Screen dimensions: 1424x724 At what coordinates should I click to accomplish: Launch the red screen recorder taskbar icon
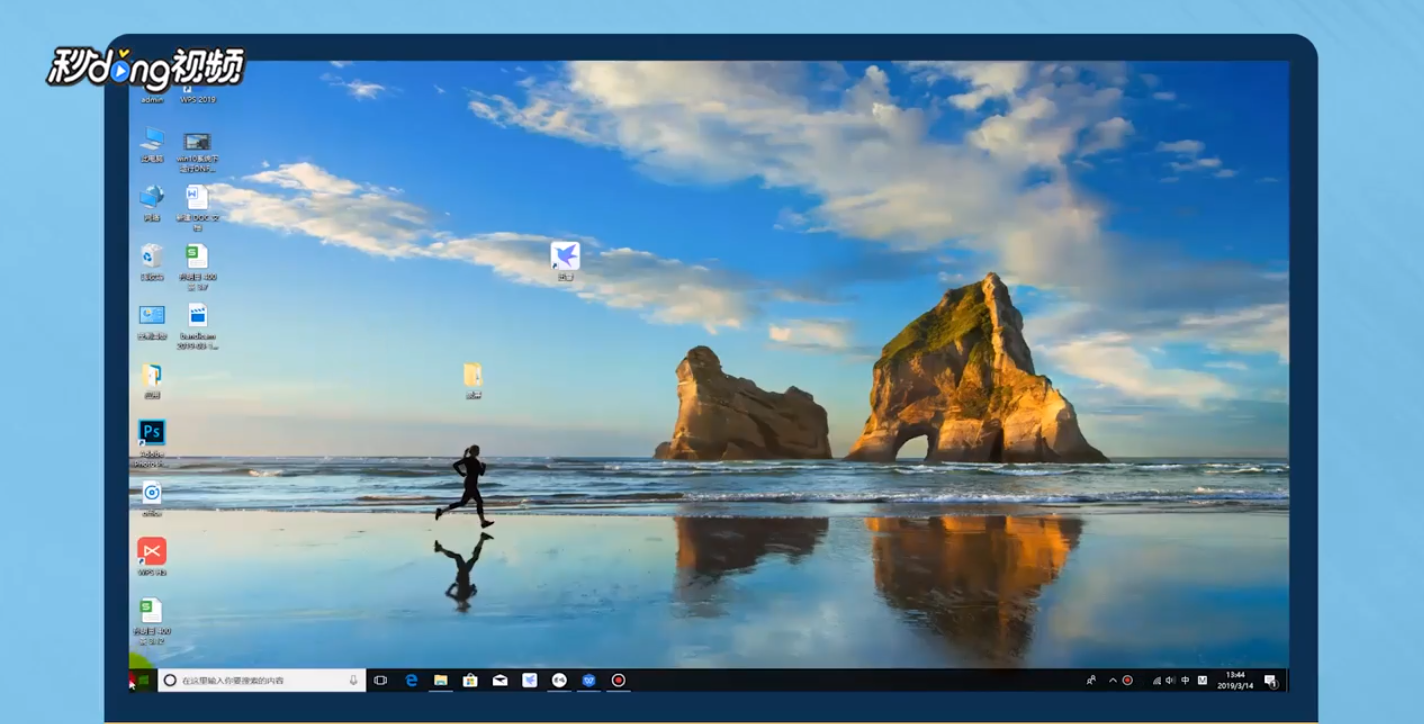[x=620, y=679]
